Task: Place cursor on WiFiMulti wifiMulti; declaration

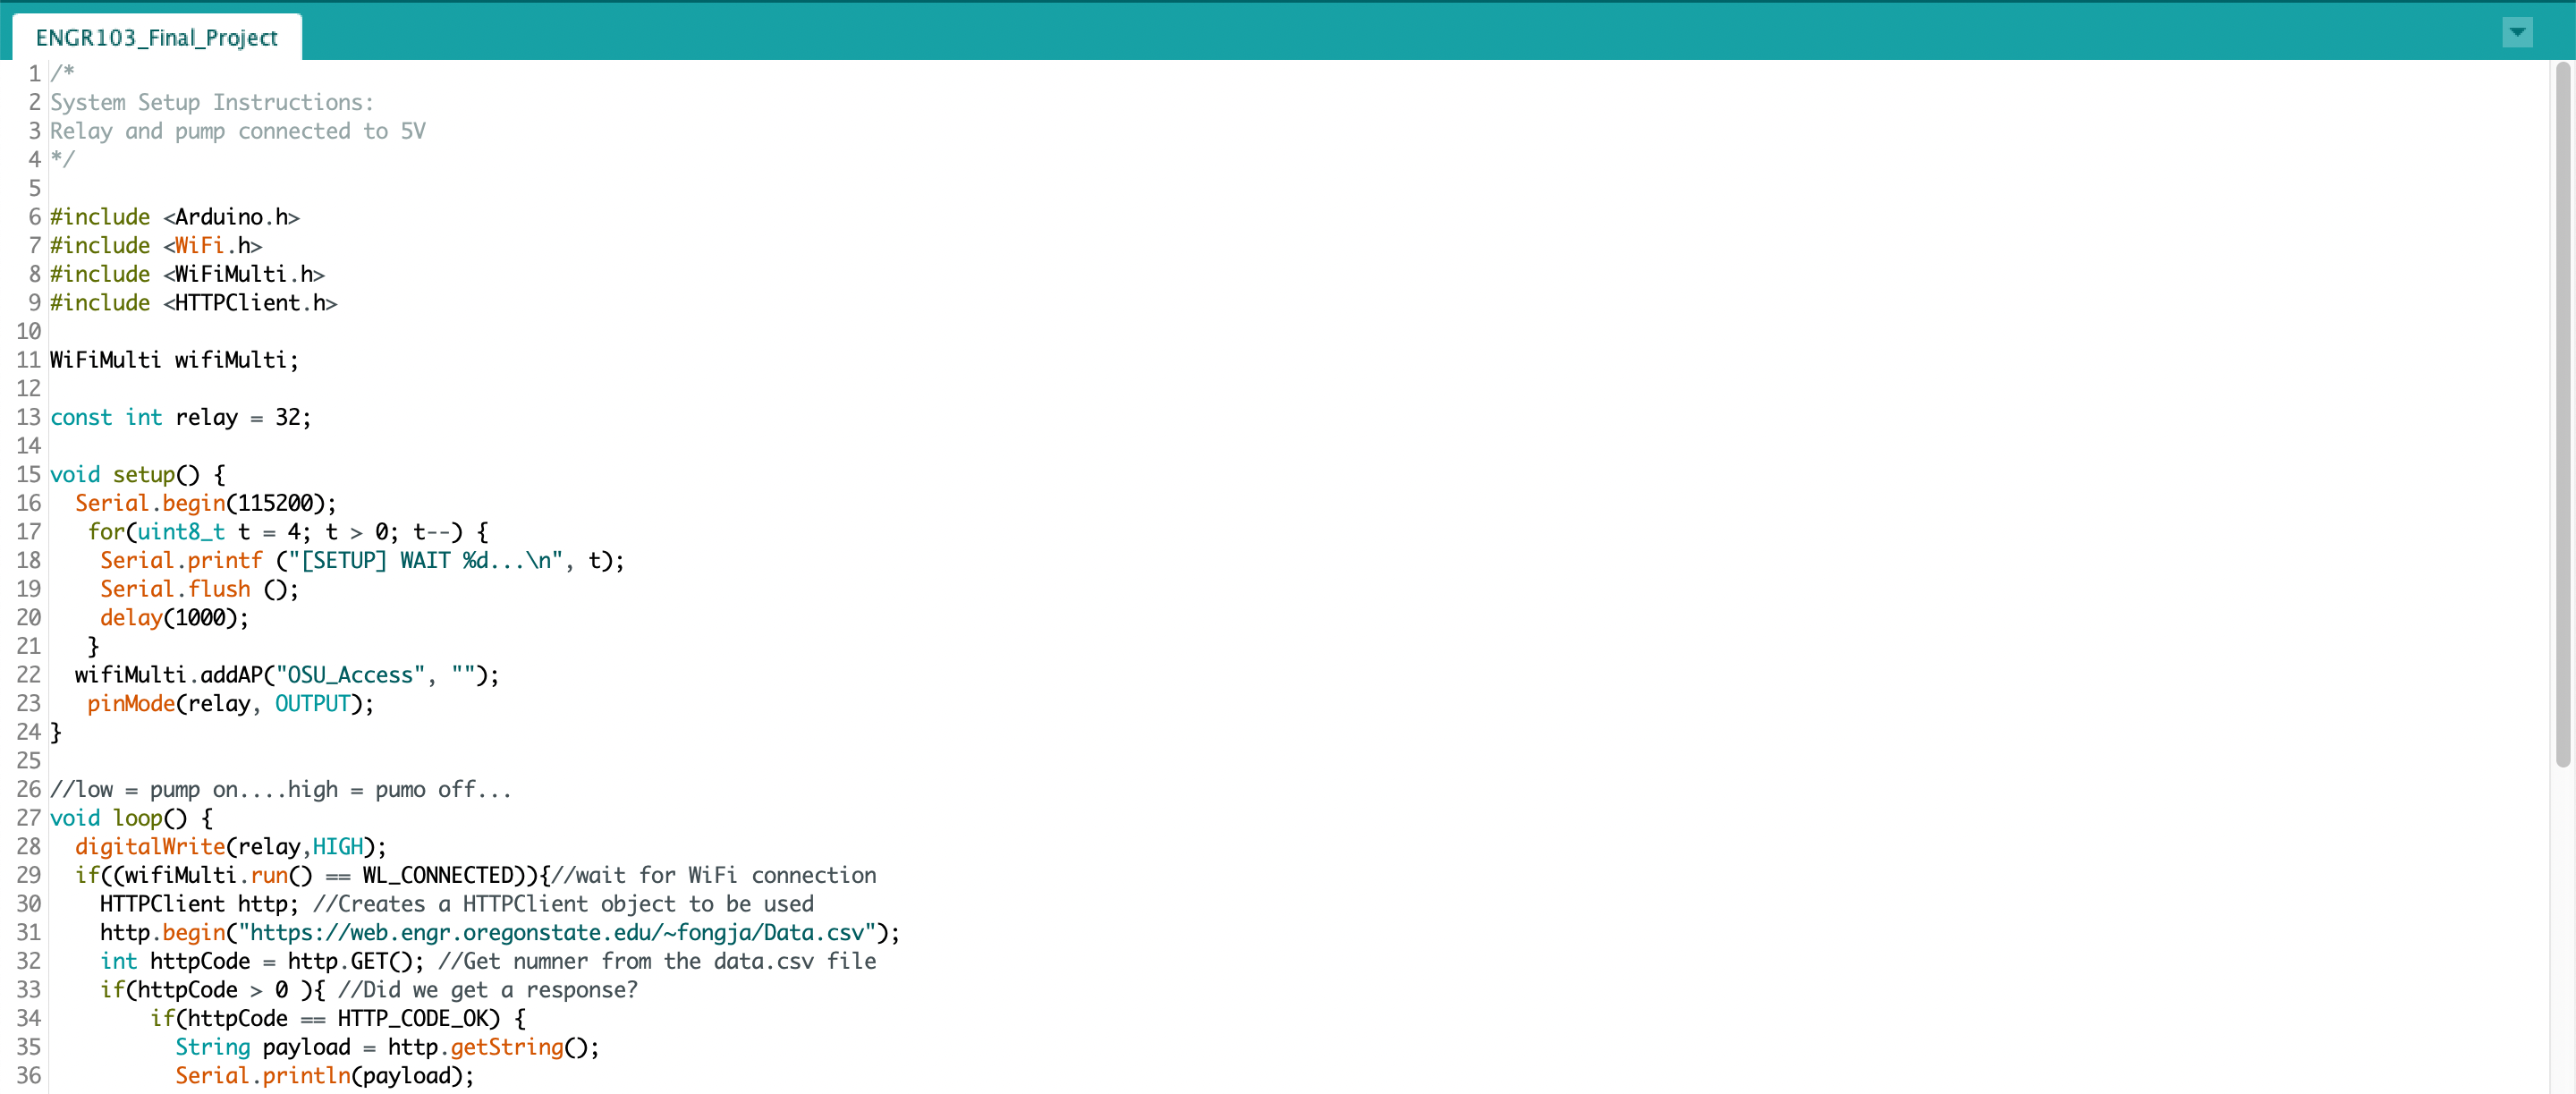Action: 174,360
